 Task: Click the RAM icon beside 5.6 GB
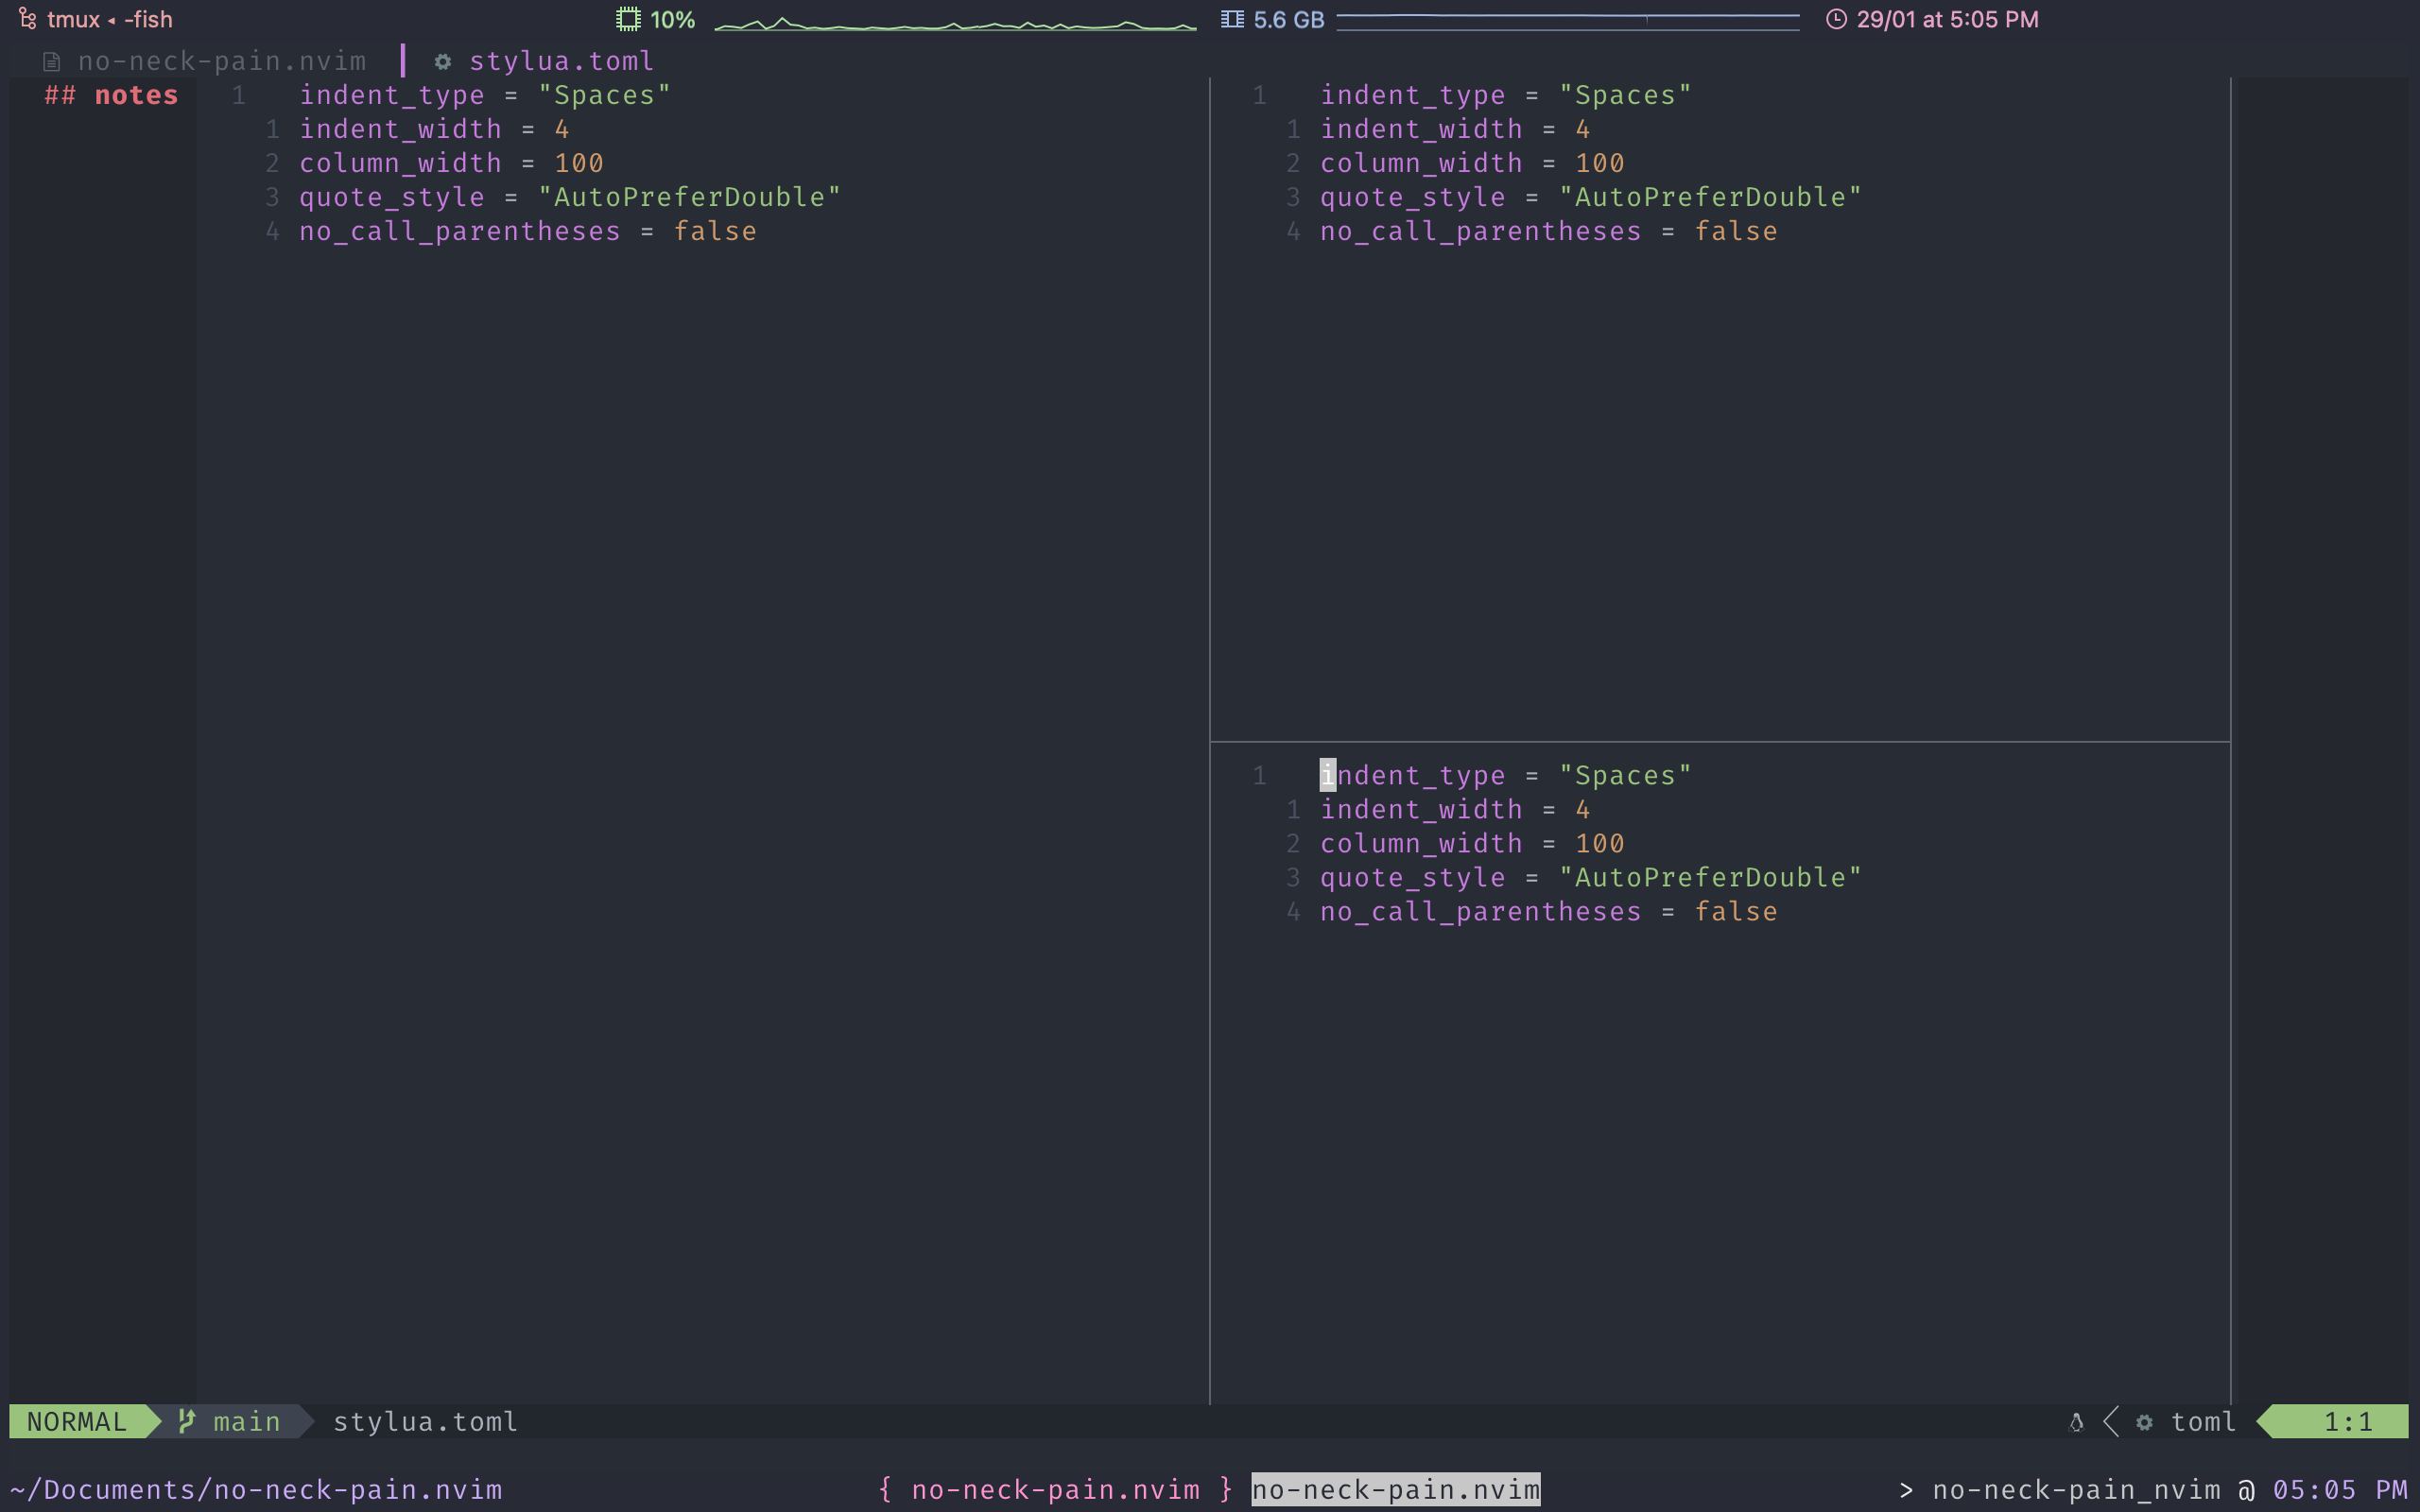[x=1233, y=18]
